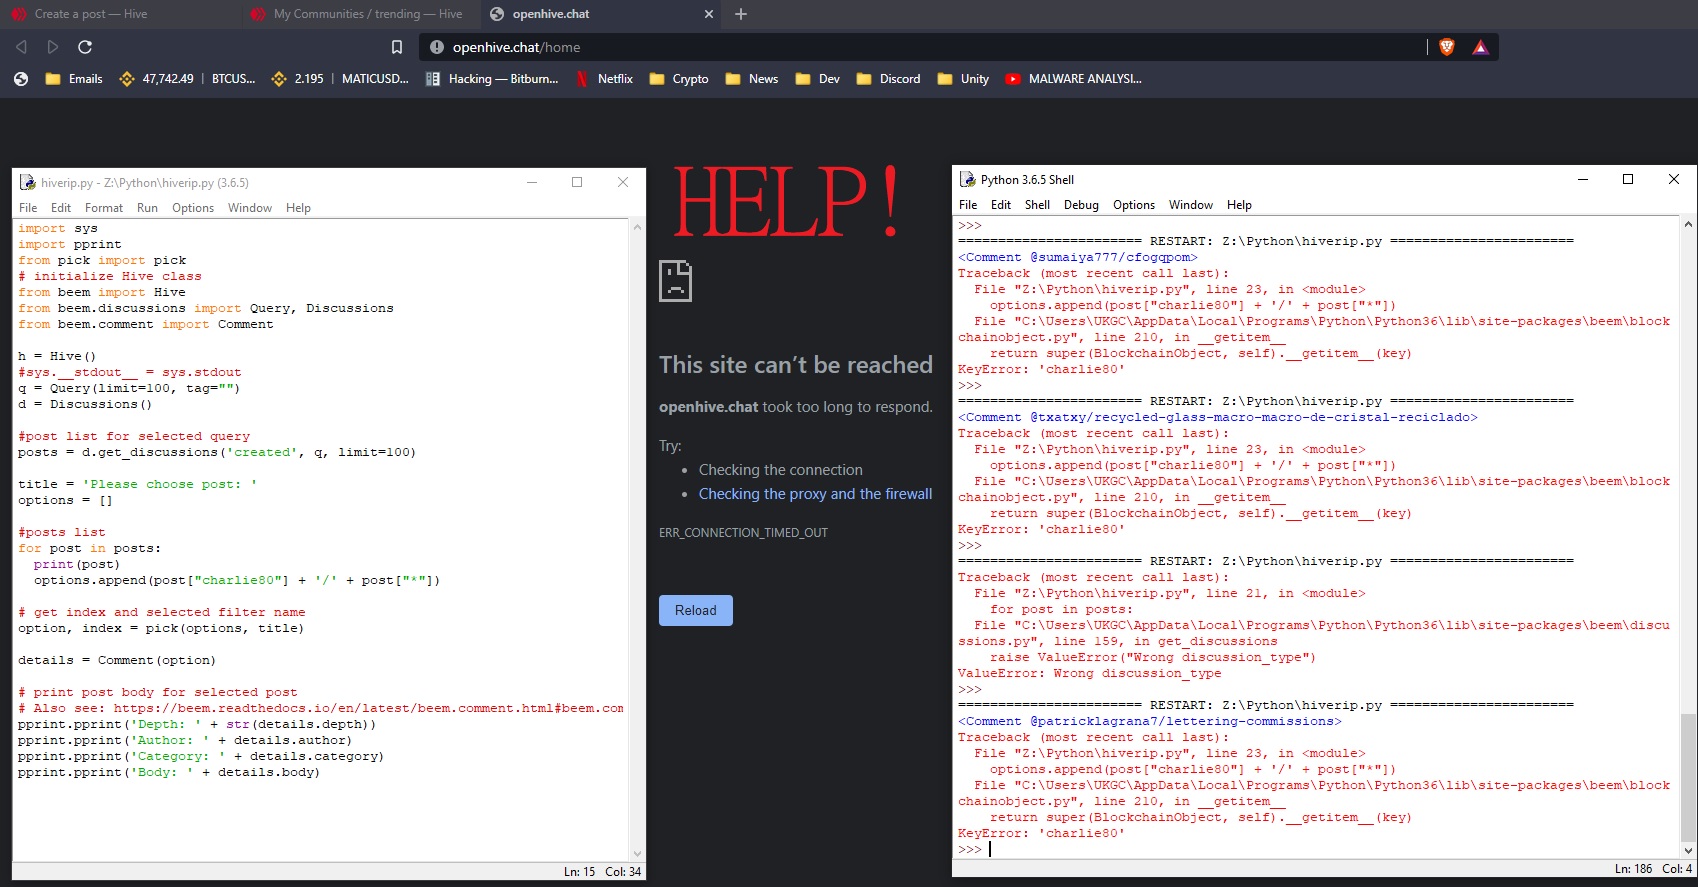Reload the page with toolbar refresh icon
1698x887 pixels.
85,47
